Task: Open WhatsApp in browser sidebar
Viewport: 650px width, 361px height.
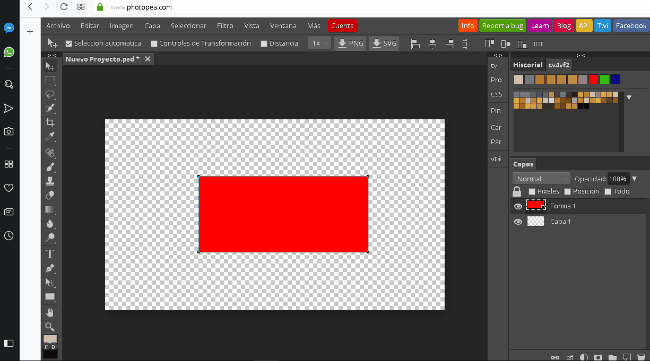Action: pos(9,52)
